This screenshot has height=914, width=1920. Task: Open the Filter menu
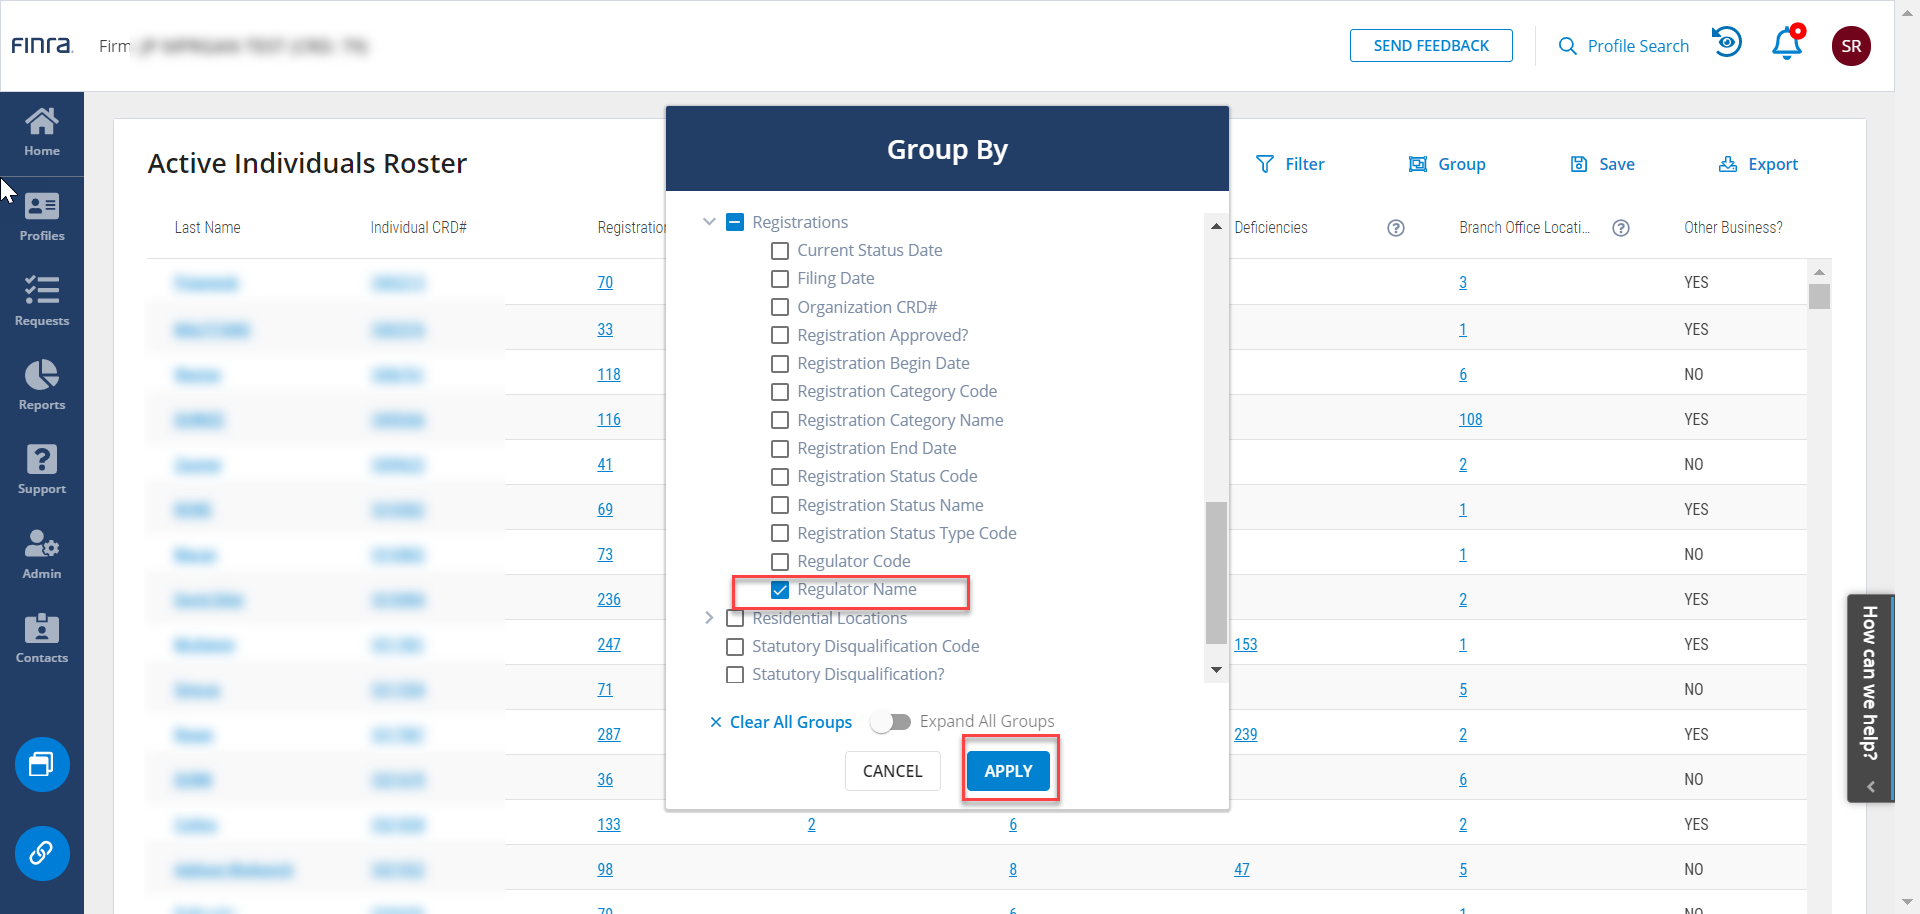1290,164
